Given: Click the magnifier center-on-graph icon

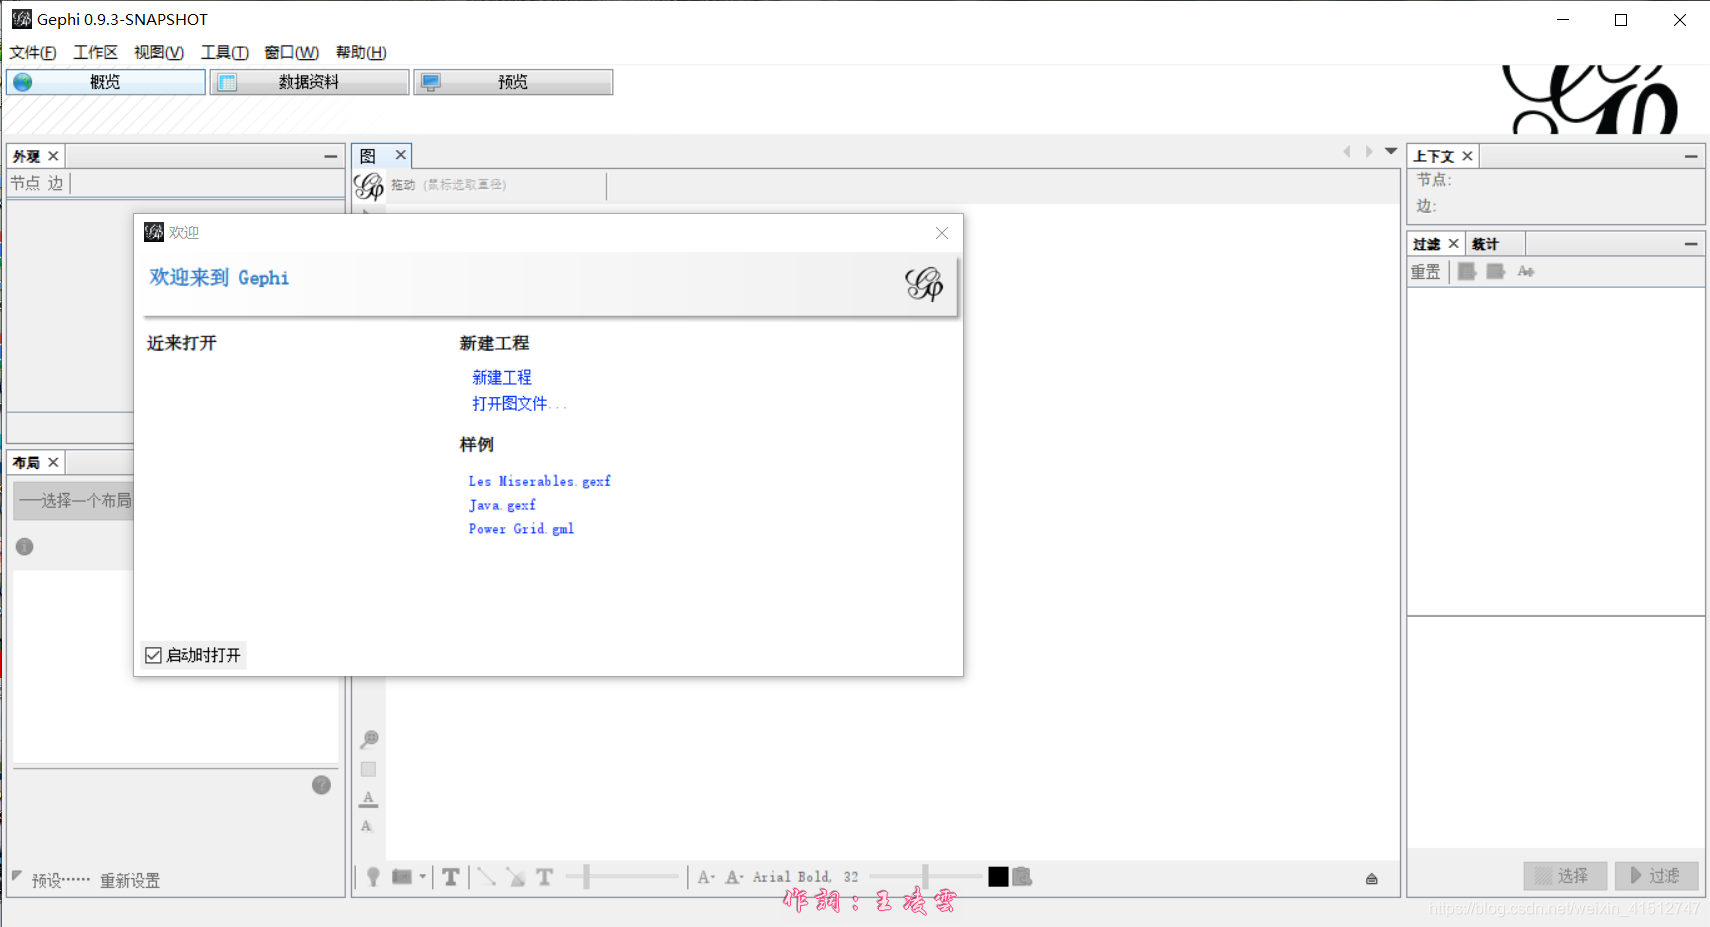Looking at the screenshot, I should click(369, 740).
